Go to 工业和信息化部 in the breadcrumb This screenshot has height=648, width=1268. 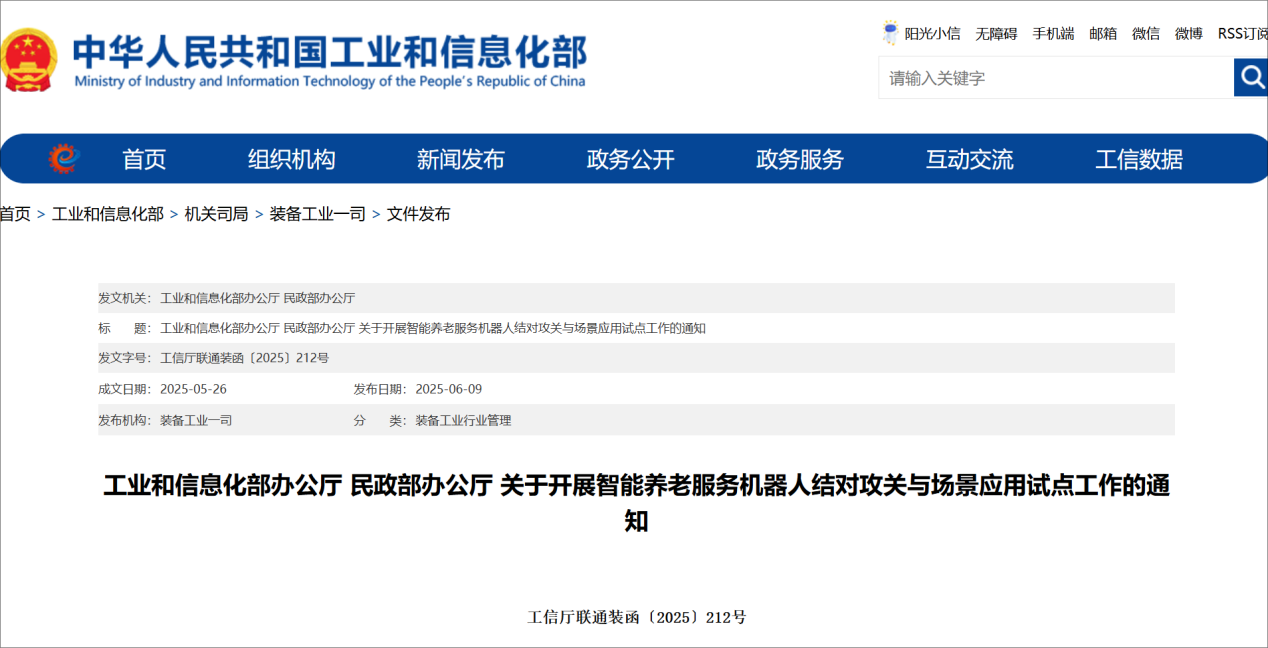pos(108,214)
